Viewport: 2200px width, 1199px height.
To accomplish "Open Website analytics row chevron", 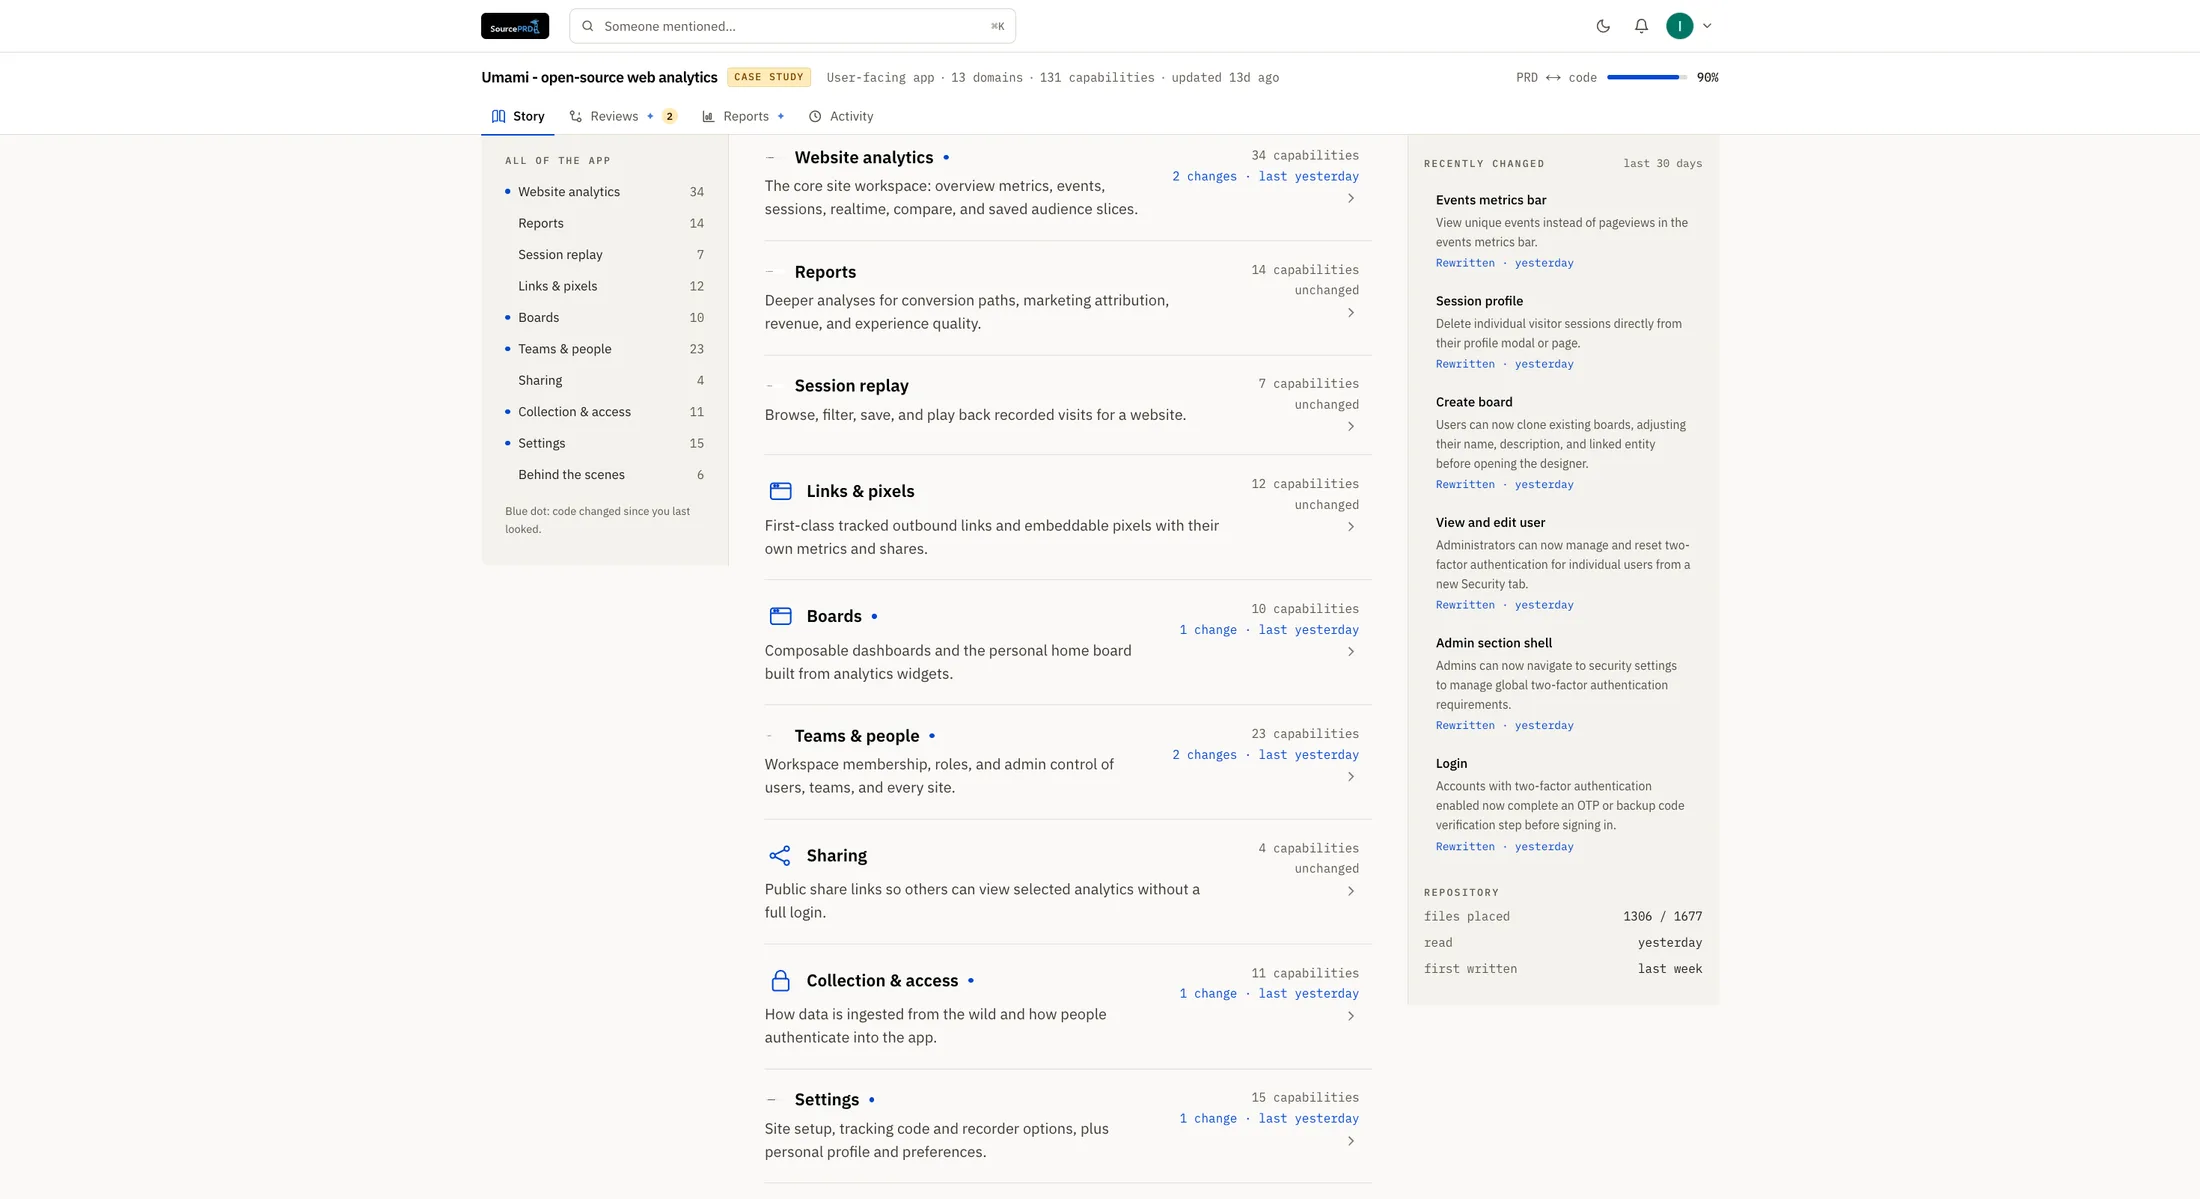I will point(1351,198).
